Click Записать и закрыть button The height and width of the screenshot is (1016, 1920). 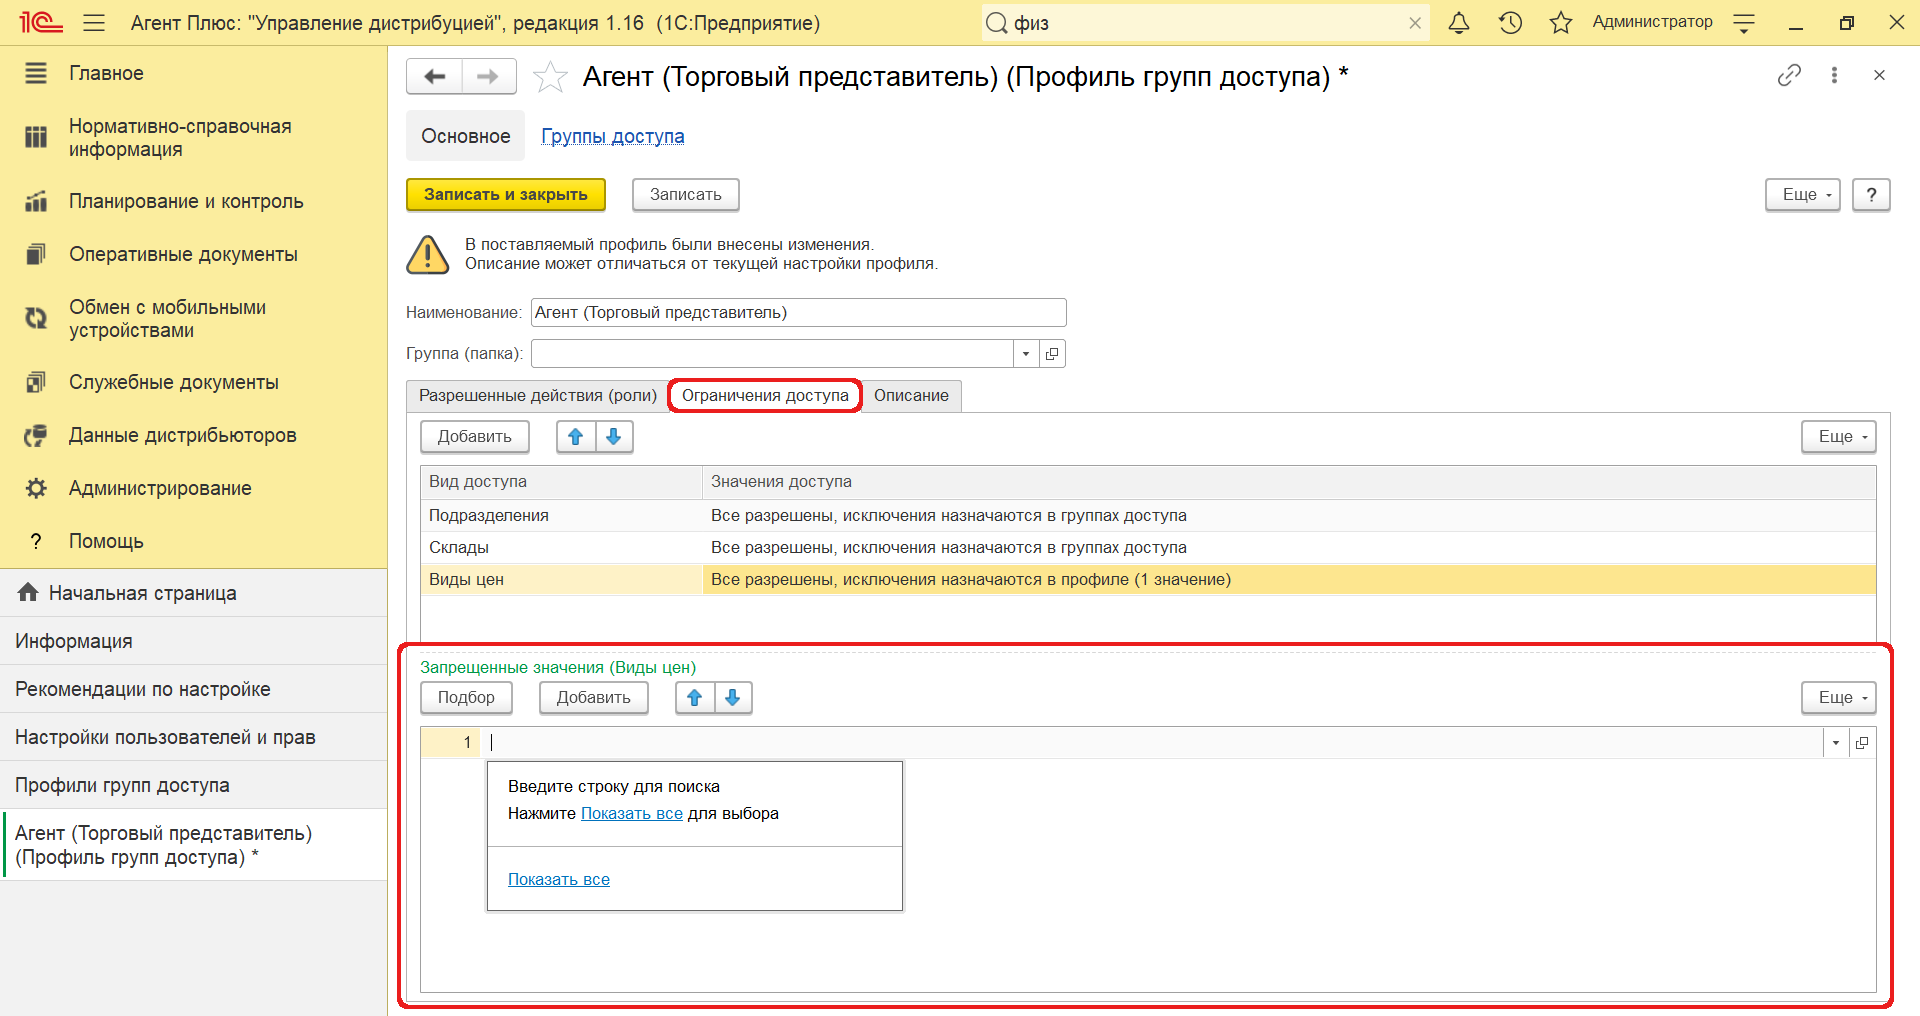506,194
